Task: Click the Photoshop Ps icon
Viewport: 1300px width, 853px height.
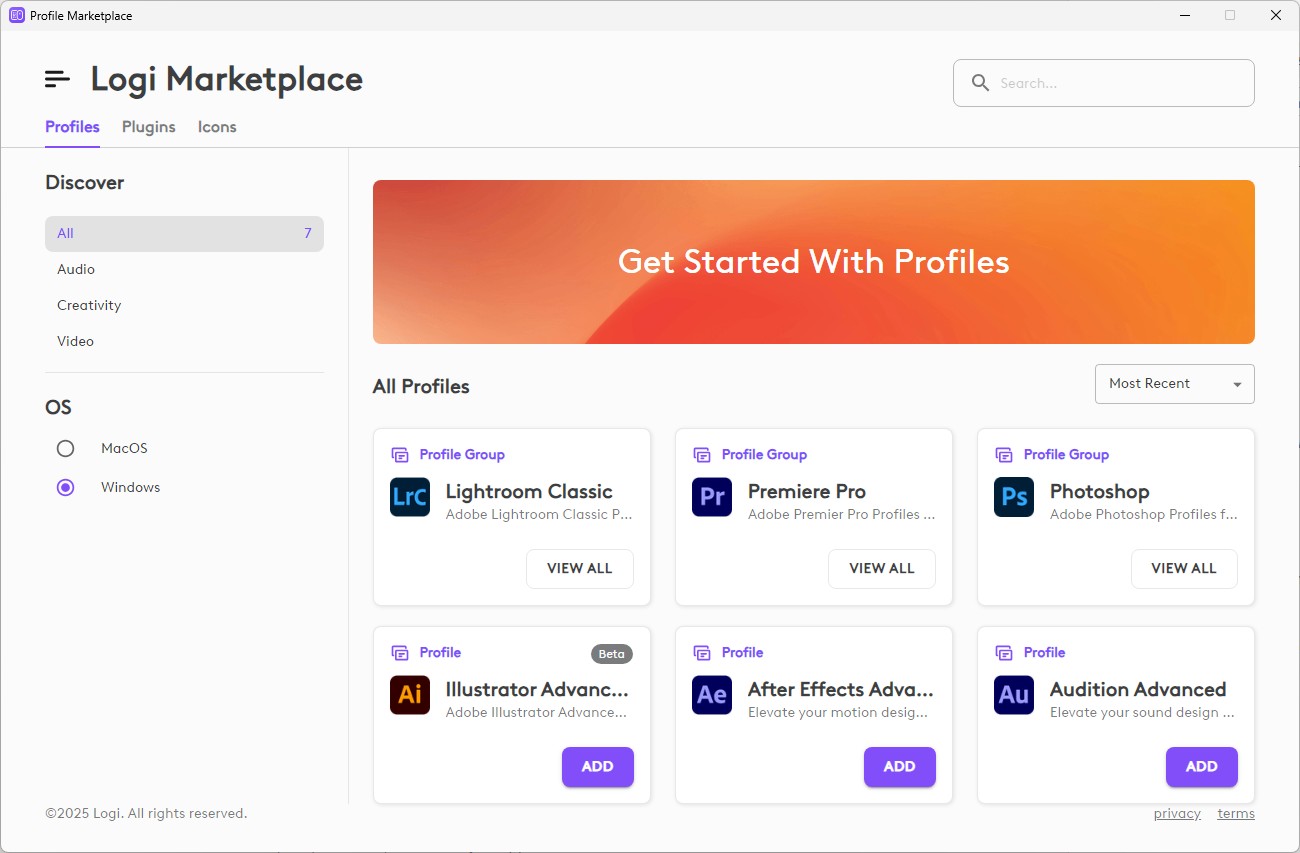Action: pyautogui.click(x=1014, y=497)
